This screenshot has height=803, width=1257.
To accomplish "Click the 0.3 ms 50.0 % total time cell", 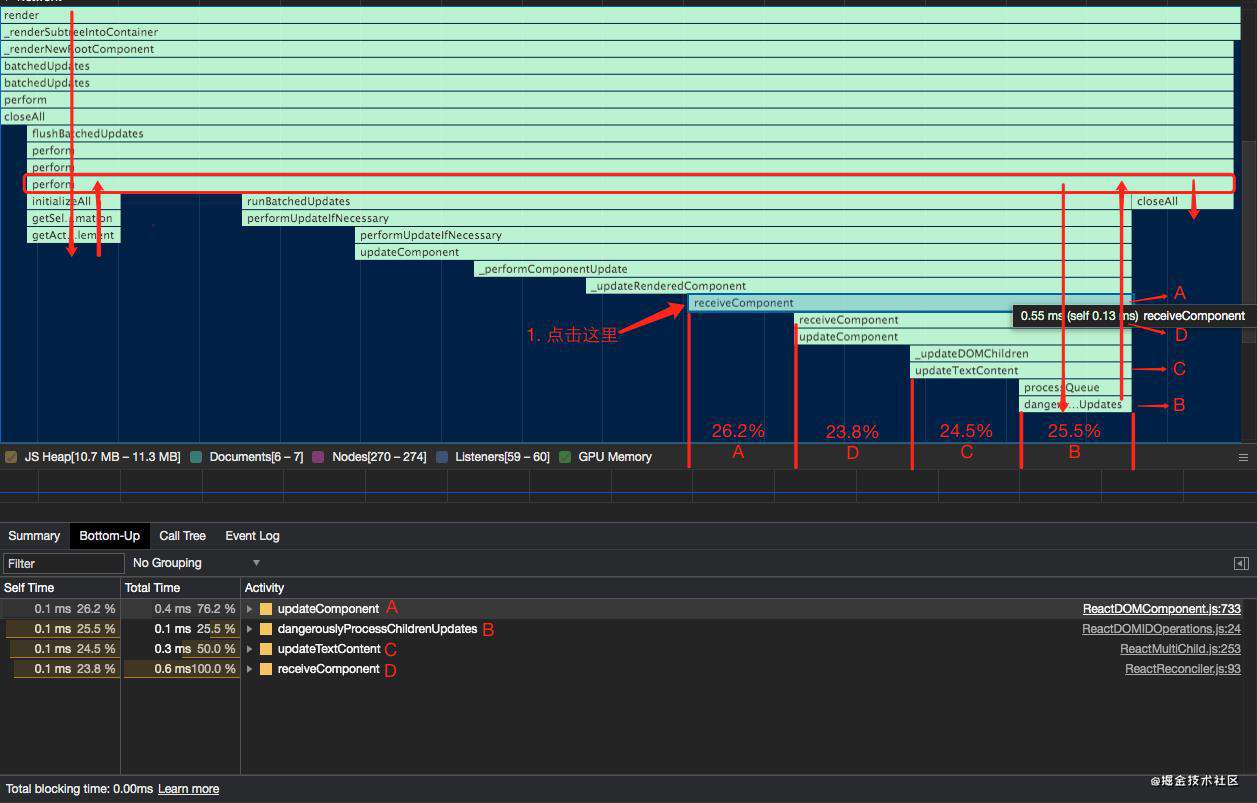I will pos(180,649).
